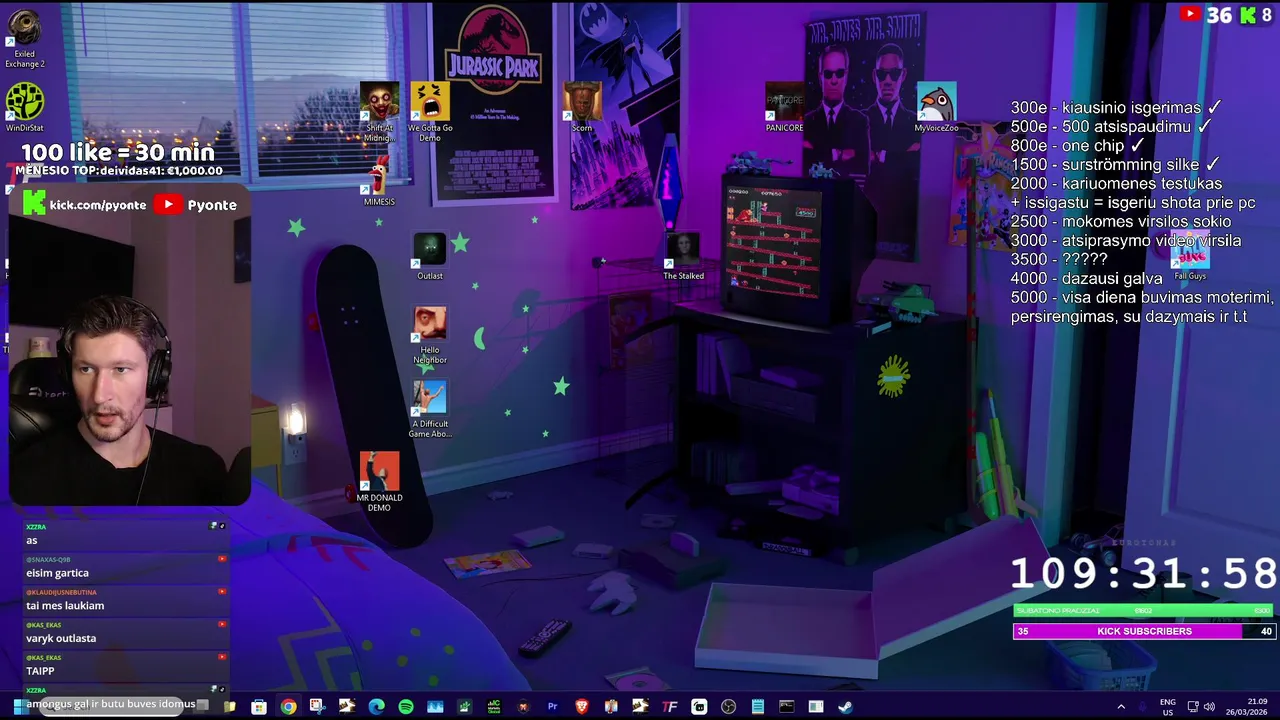This screenshot has width=1280, height=720.
Task: Click chat message 'eisim gartica'
Action: (x=57, y=573)
